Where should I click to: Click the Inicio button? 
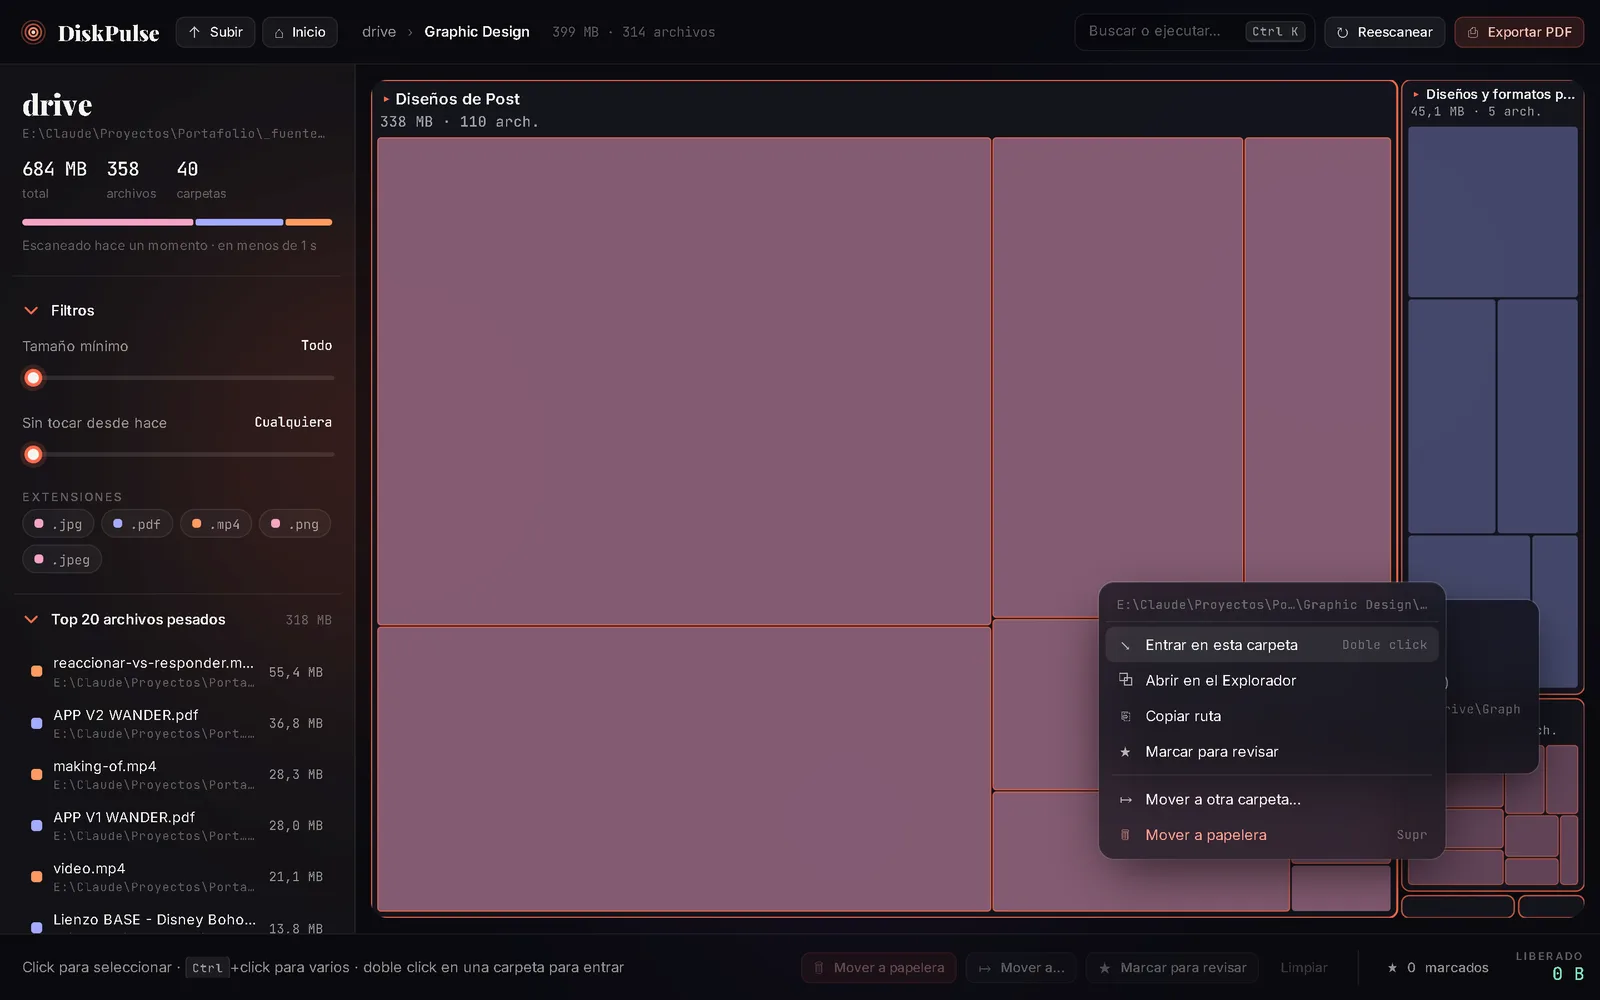300,32
